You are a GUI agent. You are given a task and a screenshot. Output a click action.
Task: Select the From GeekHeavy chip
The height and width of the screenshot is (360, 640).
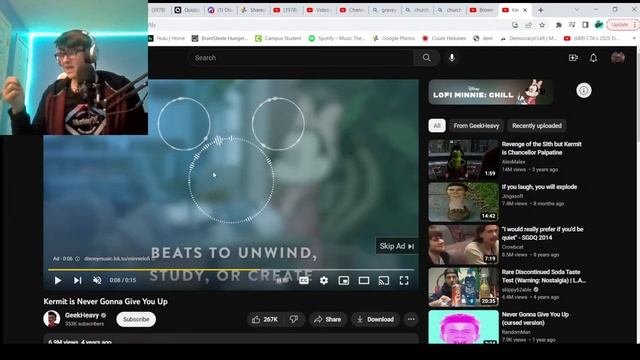476,126
